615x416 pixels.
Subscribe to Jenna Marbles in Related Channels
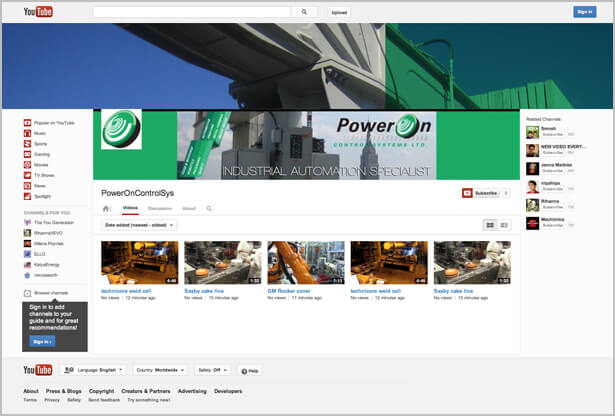553,171
